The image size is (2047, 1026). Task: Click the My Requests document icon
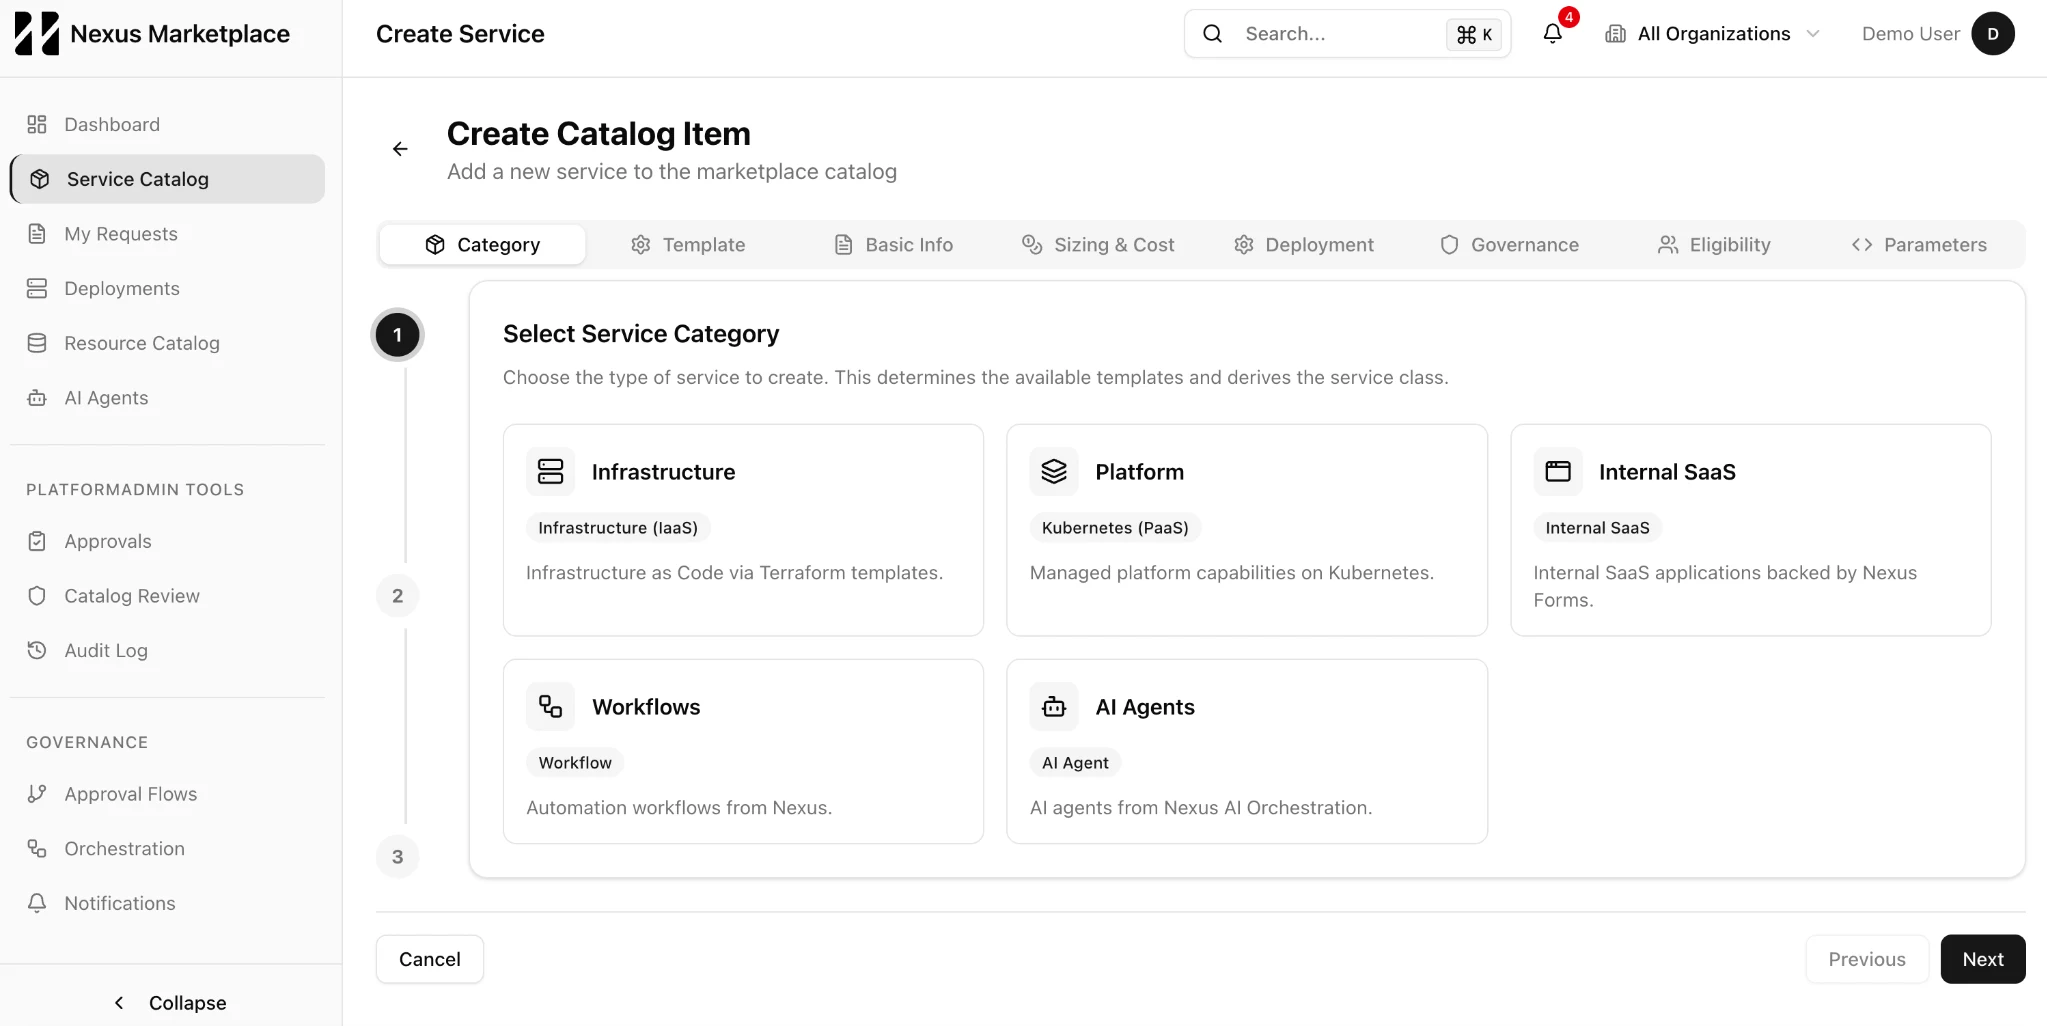37,234
